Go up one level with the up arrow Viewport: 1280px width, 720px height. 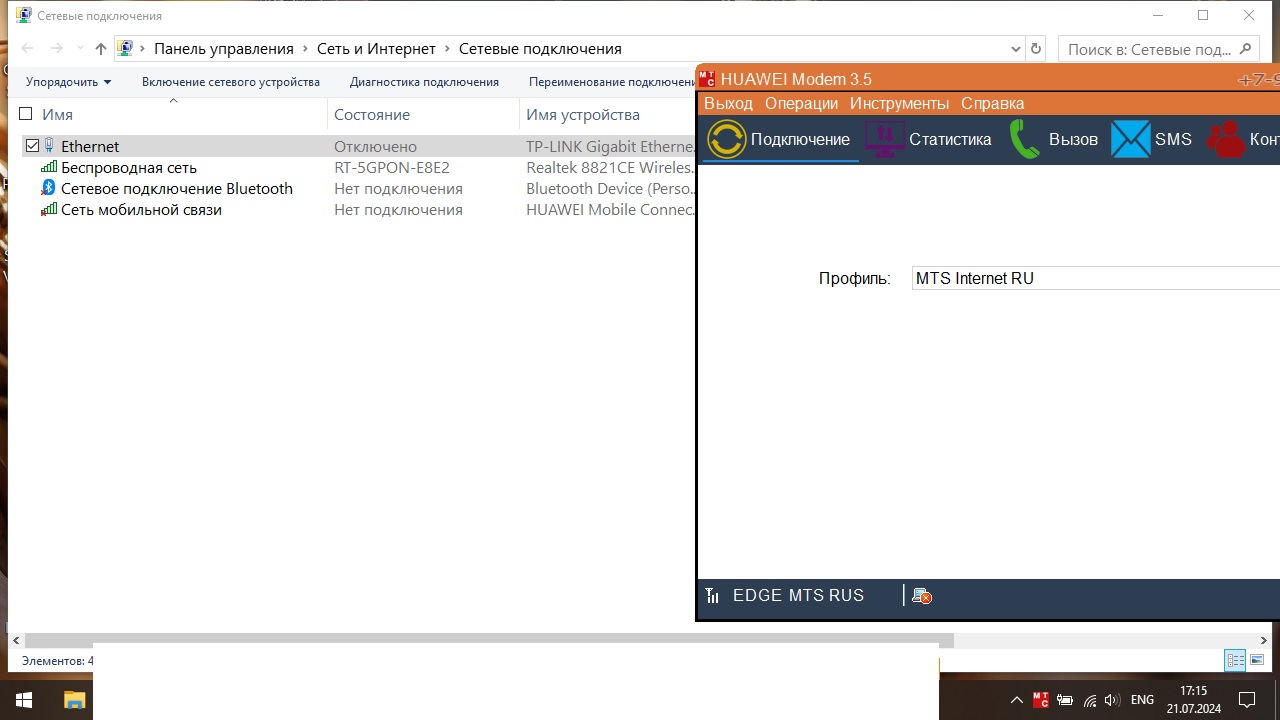pos(101,48)
